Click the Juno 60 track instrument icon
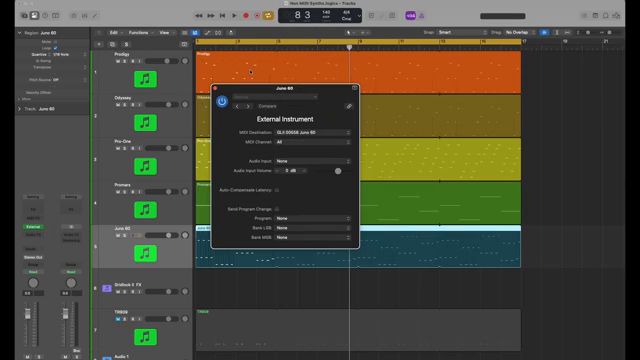This screenshot has width=640, height=360. coord(145,253)
